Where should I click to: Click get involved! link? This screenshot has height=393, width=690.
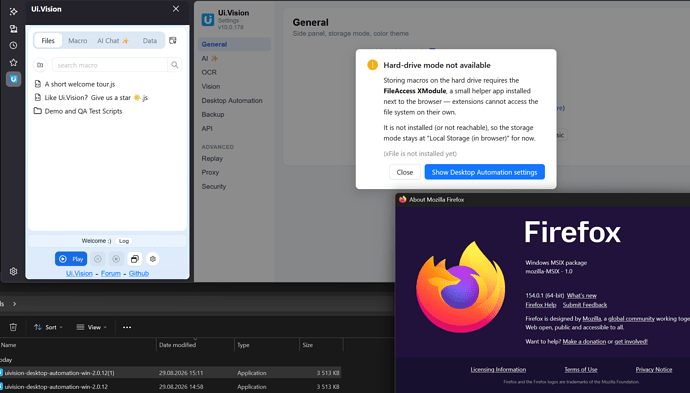tap(631, 342)
